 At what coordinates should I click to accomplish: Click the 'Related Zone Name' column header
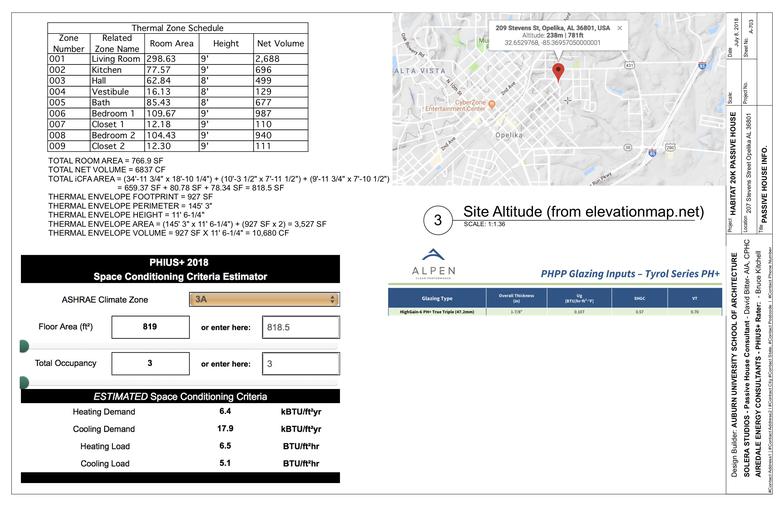(x=117, y=44)
